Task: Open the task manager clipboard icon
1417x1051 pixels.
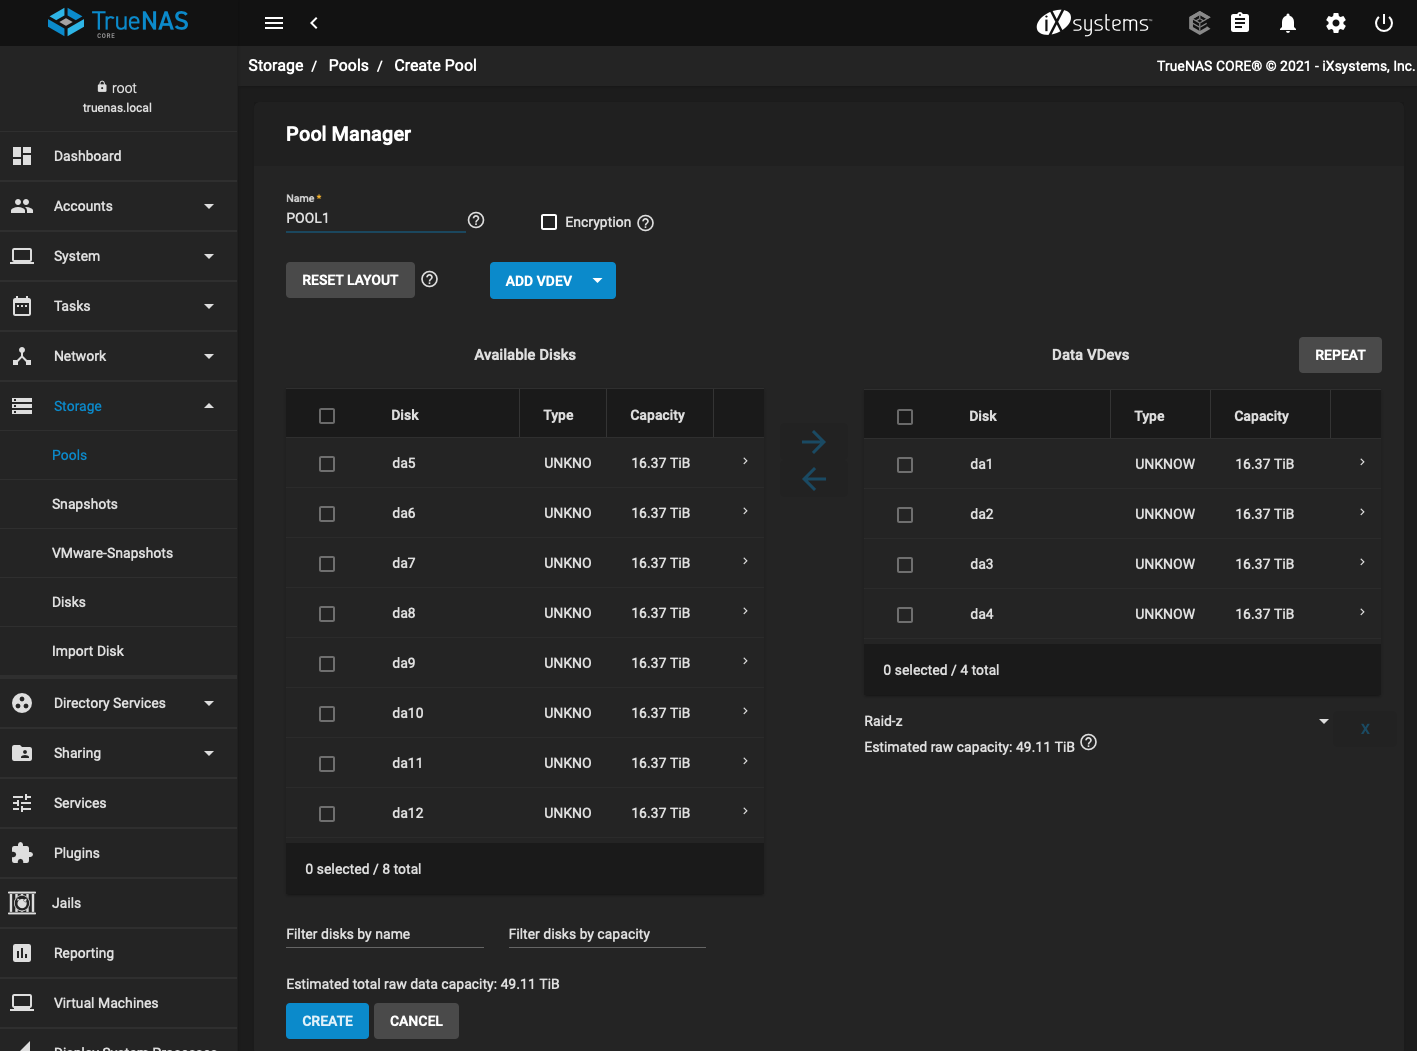Action: 1240,22
